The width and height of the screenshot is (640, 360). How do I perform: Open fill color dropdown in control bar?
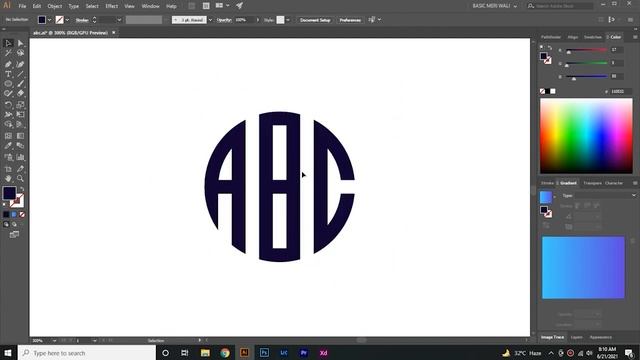49,20
